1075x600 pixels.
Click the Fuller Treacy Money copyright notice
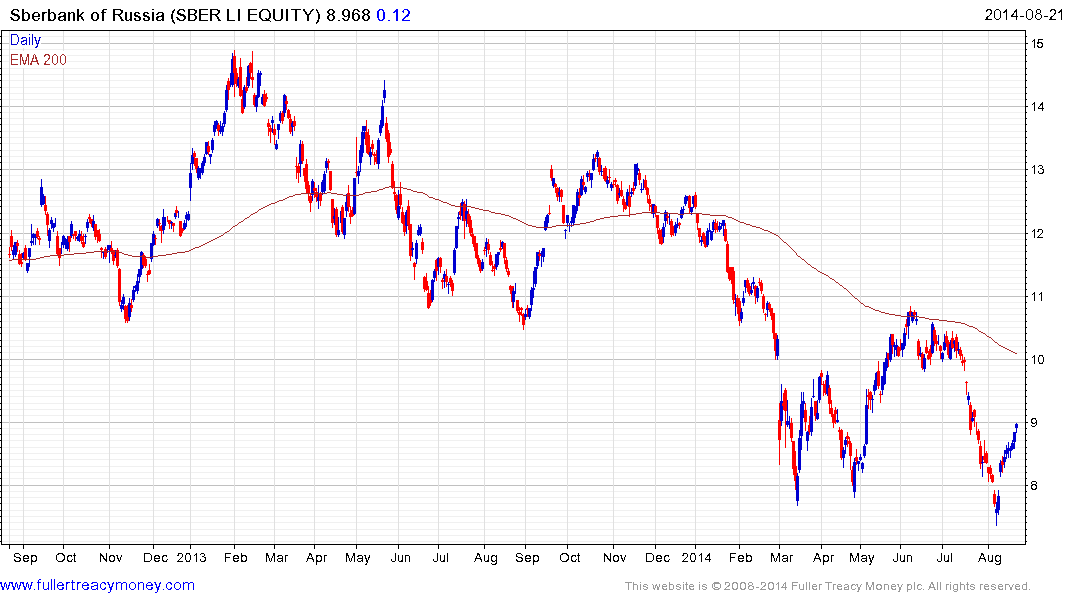tap(828, 586)
